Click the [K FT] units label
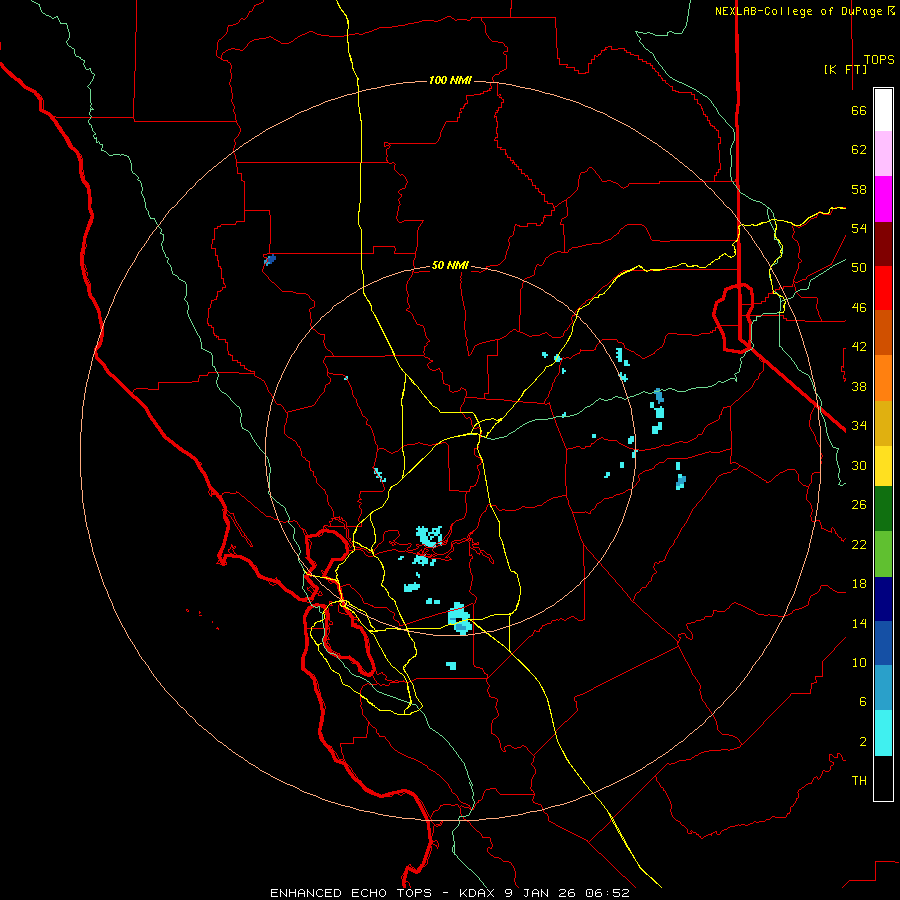The height and width of the screenshot is (900, 900). [x=845, y=69]
